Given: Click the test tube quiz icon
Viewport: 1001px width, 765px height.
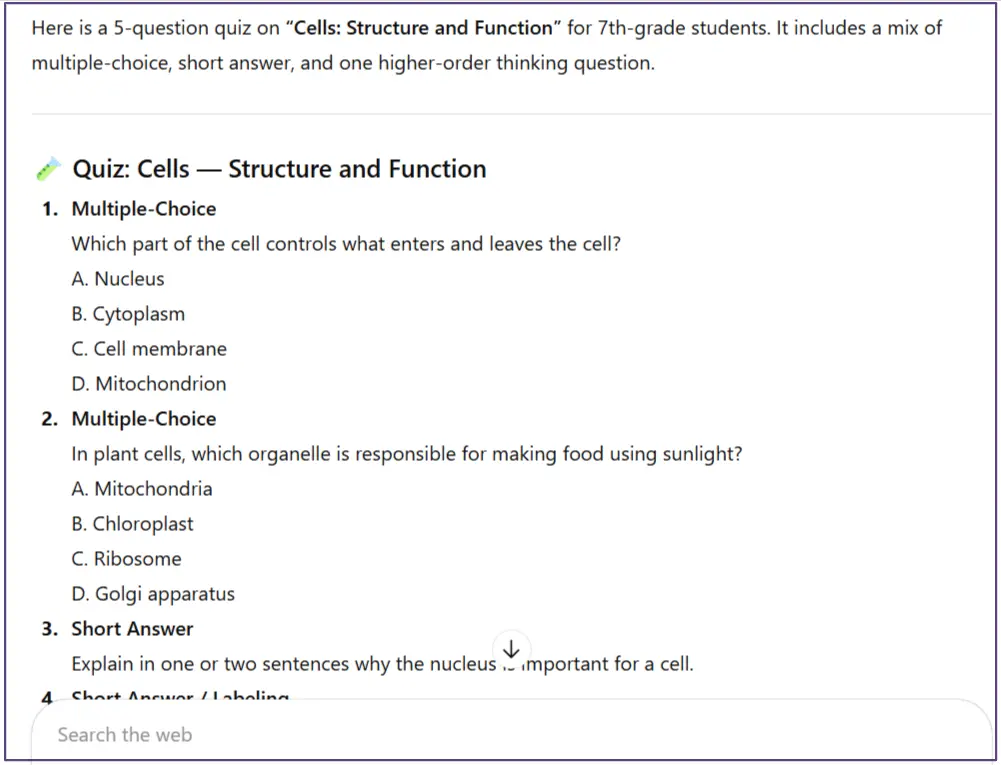Looking at the screenshot, I should (47, 168).
